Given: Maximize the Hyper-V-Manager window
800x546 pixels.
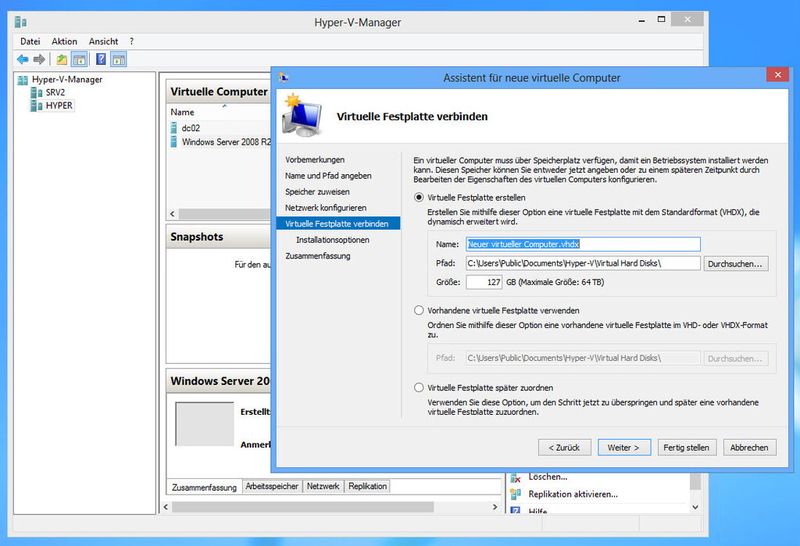Looking at the screenshot, I should (661, 20).
